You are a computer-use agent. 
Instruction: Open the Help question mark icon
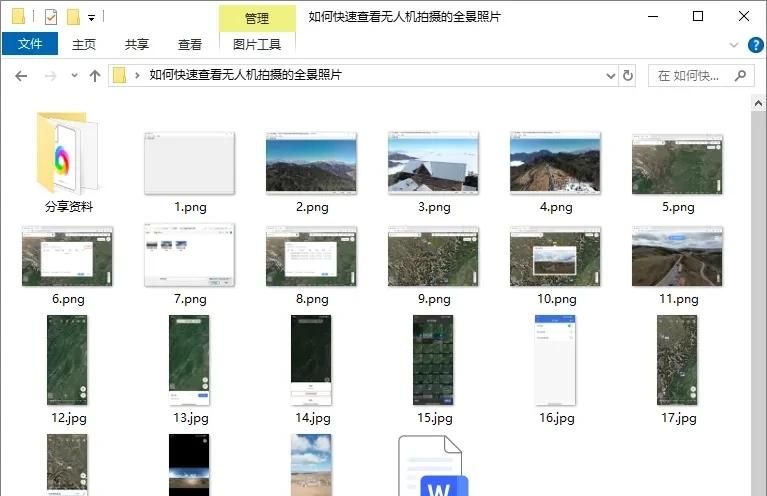[x=756, y=45]
